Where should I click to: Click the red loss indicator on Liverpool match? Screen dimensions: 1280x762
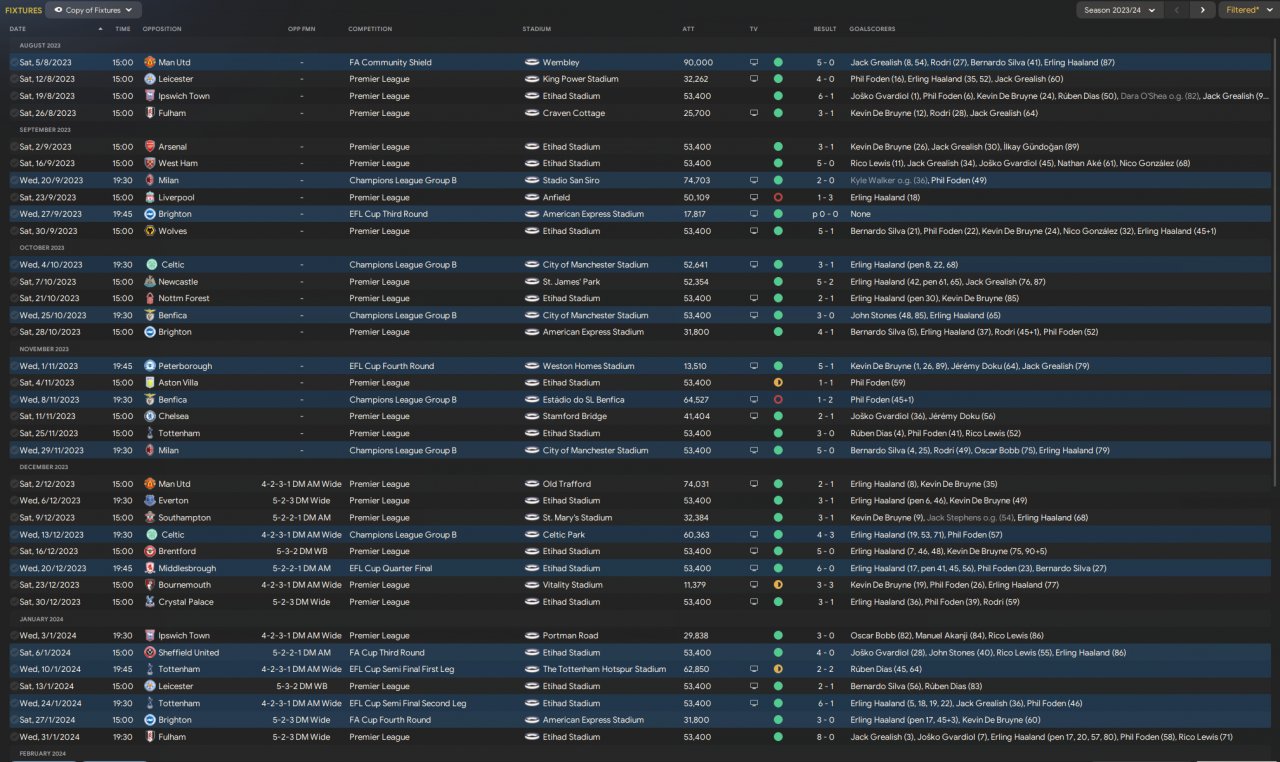pyautogui.click(x=778, y=197)
